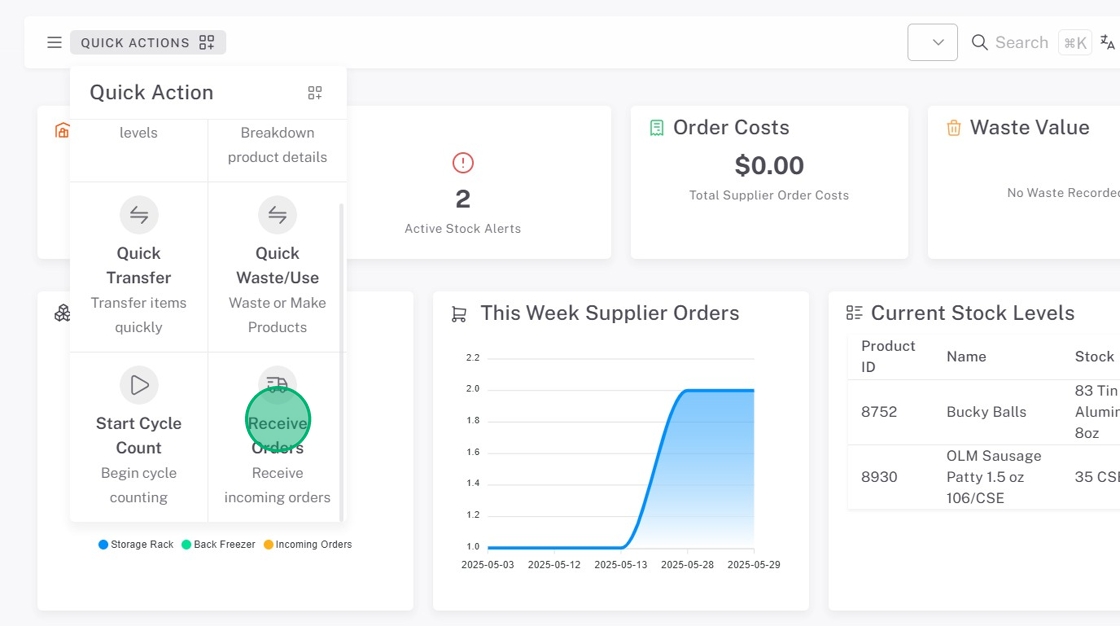The image size is (1120, 626).
Task: Click the Receive Orders truck icon
Action: (277, 385)
